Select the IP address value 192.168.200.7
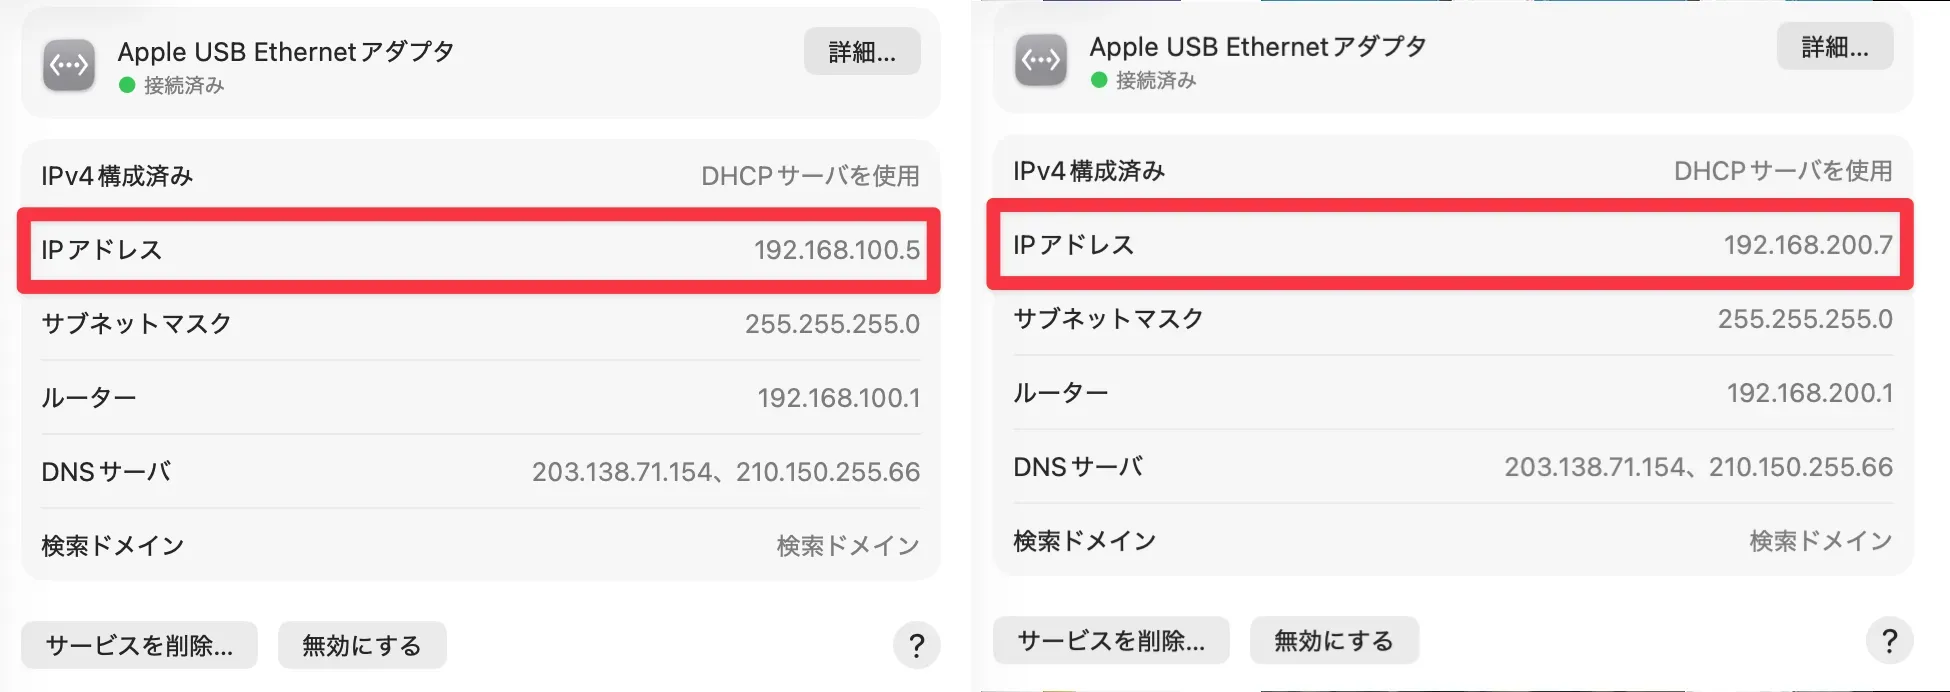The image size is (1950, 692). coord(1807,245)
